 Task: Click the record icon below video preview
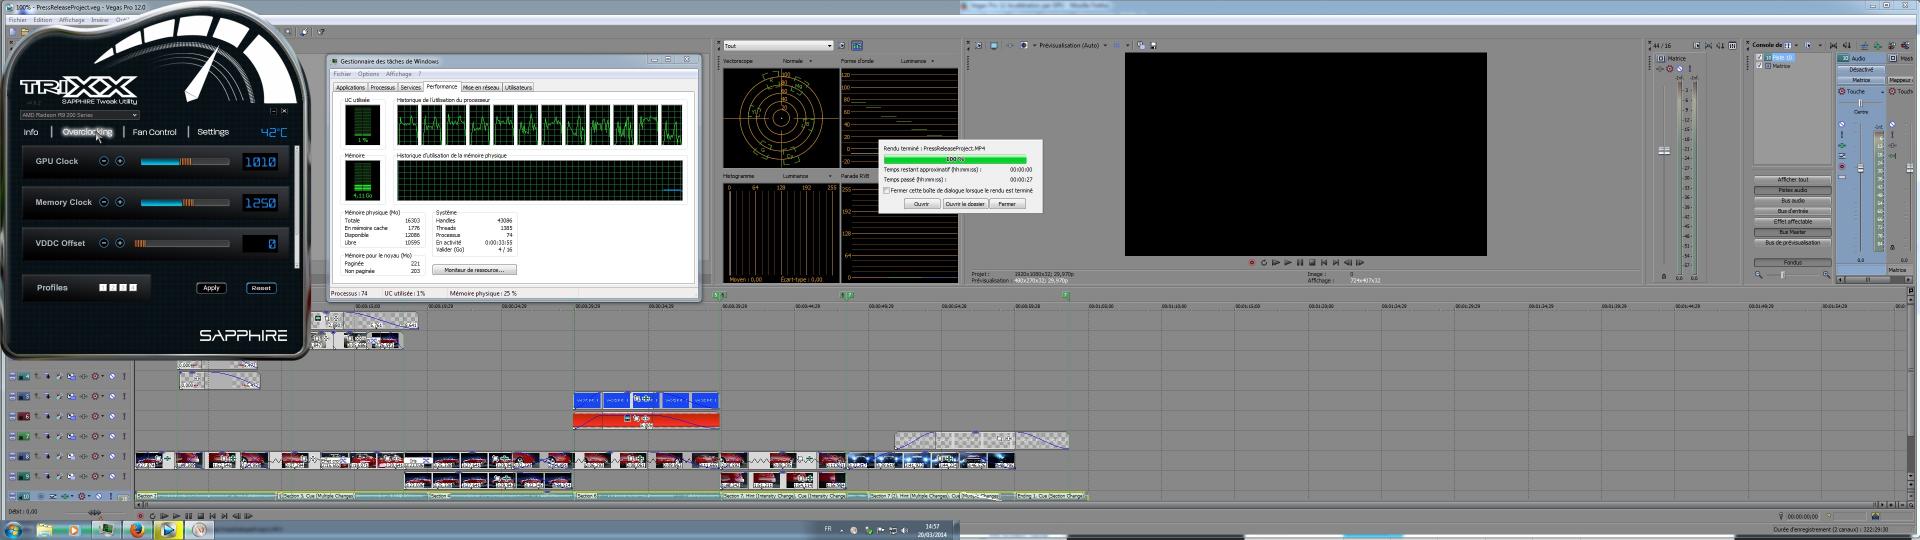(1251, 263)
